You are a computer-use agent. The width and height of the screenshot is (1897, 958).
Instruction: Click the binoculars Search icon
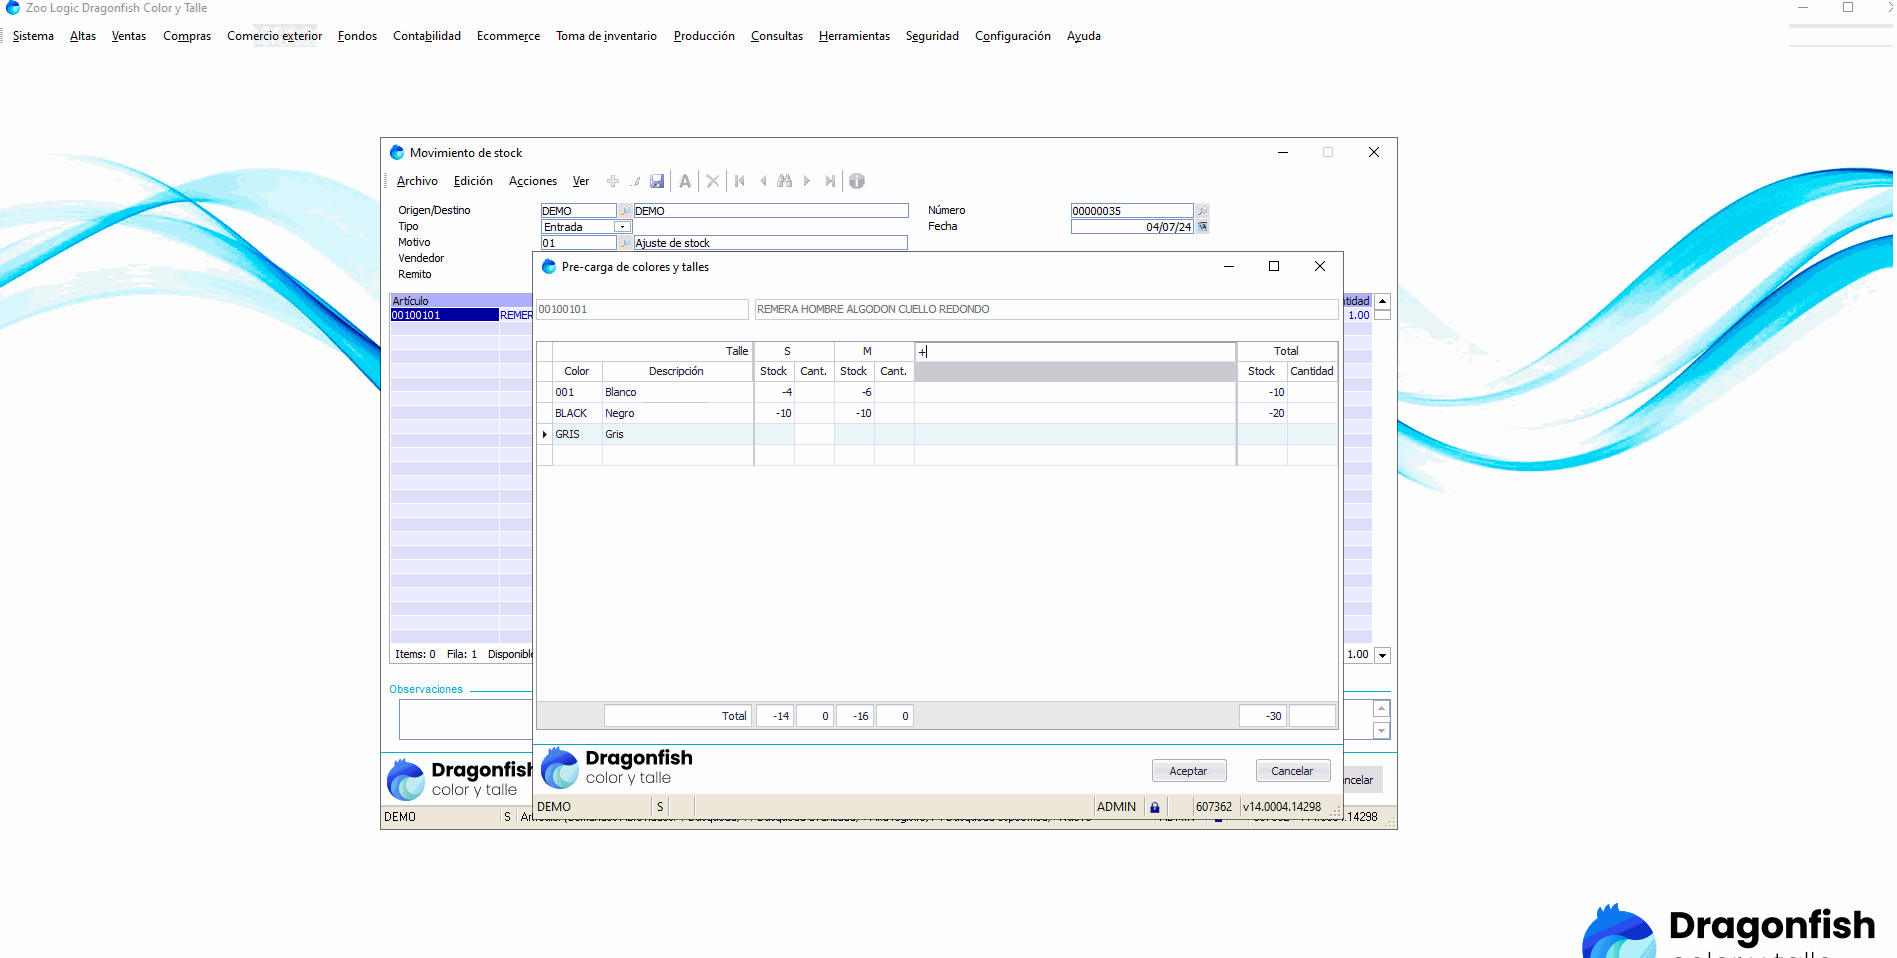click(785, 181)
